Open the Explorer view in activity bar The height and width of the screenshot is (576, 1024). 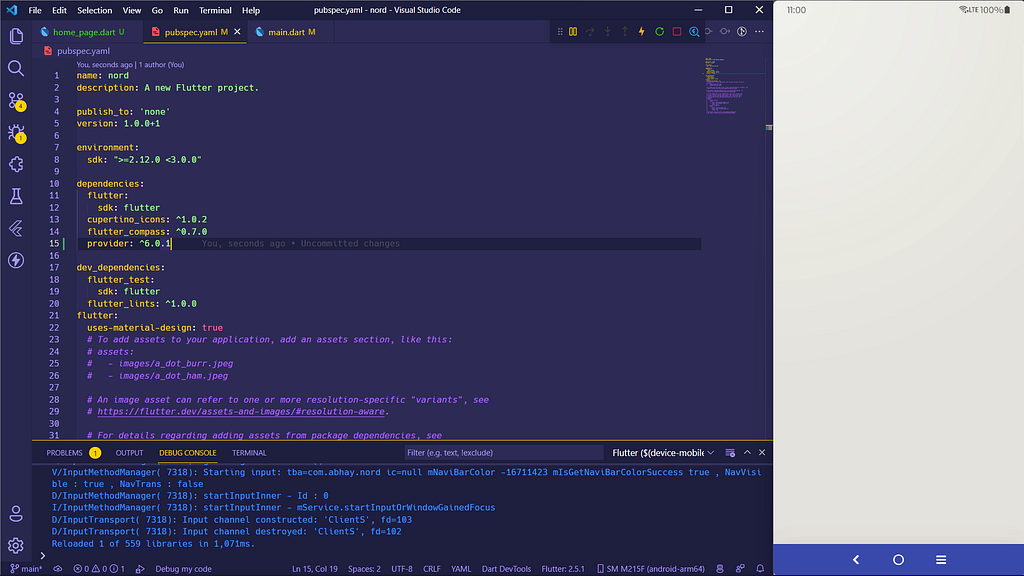pyautogui.click(x=16, y=36)
